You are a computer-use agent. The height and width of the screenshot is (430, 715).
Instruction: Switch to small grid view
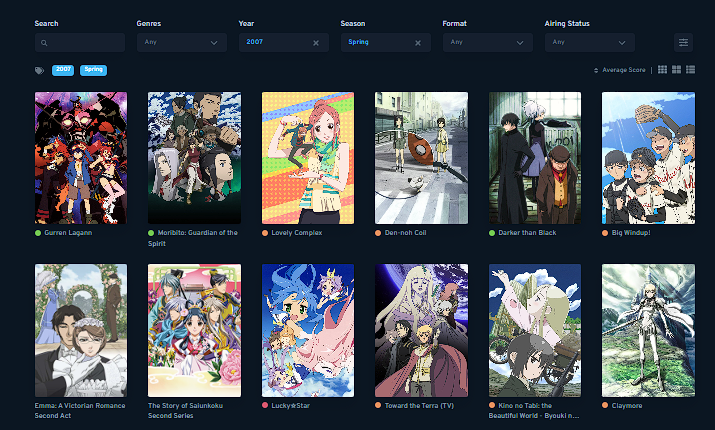tap(663, 69)
